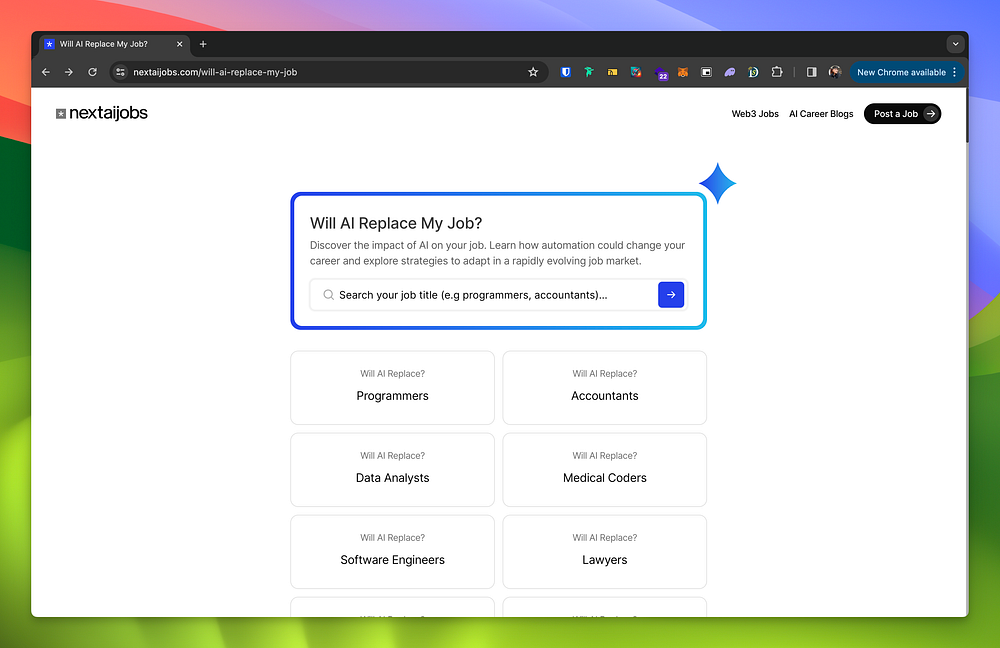Click the magnifier icon in search box
Viewport: 1000px width, 648px height.
[x=328, y=295]
